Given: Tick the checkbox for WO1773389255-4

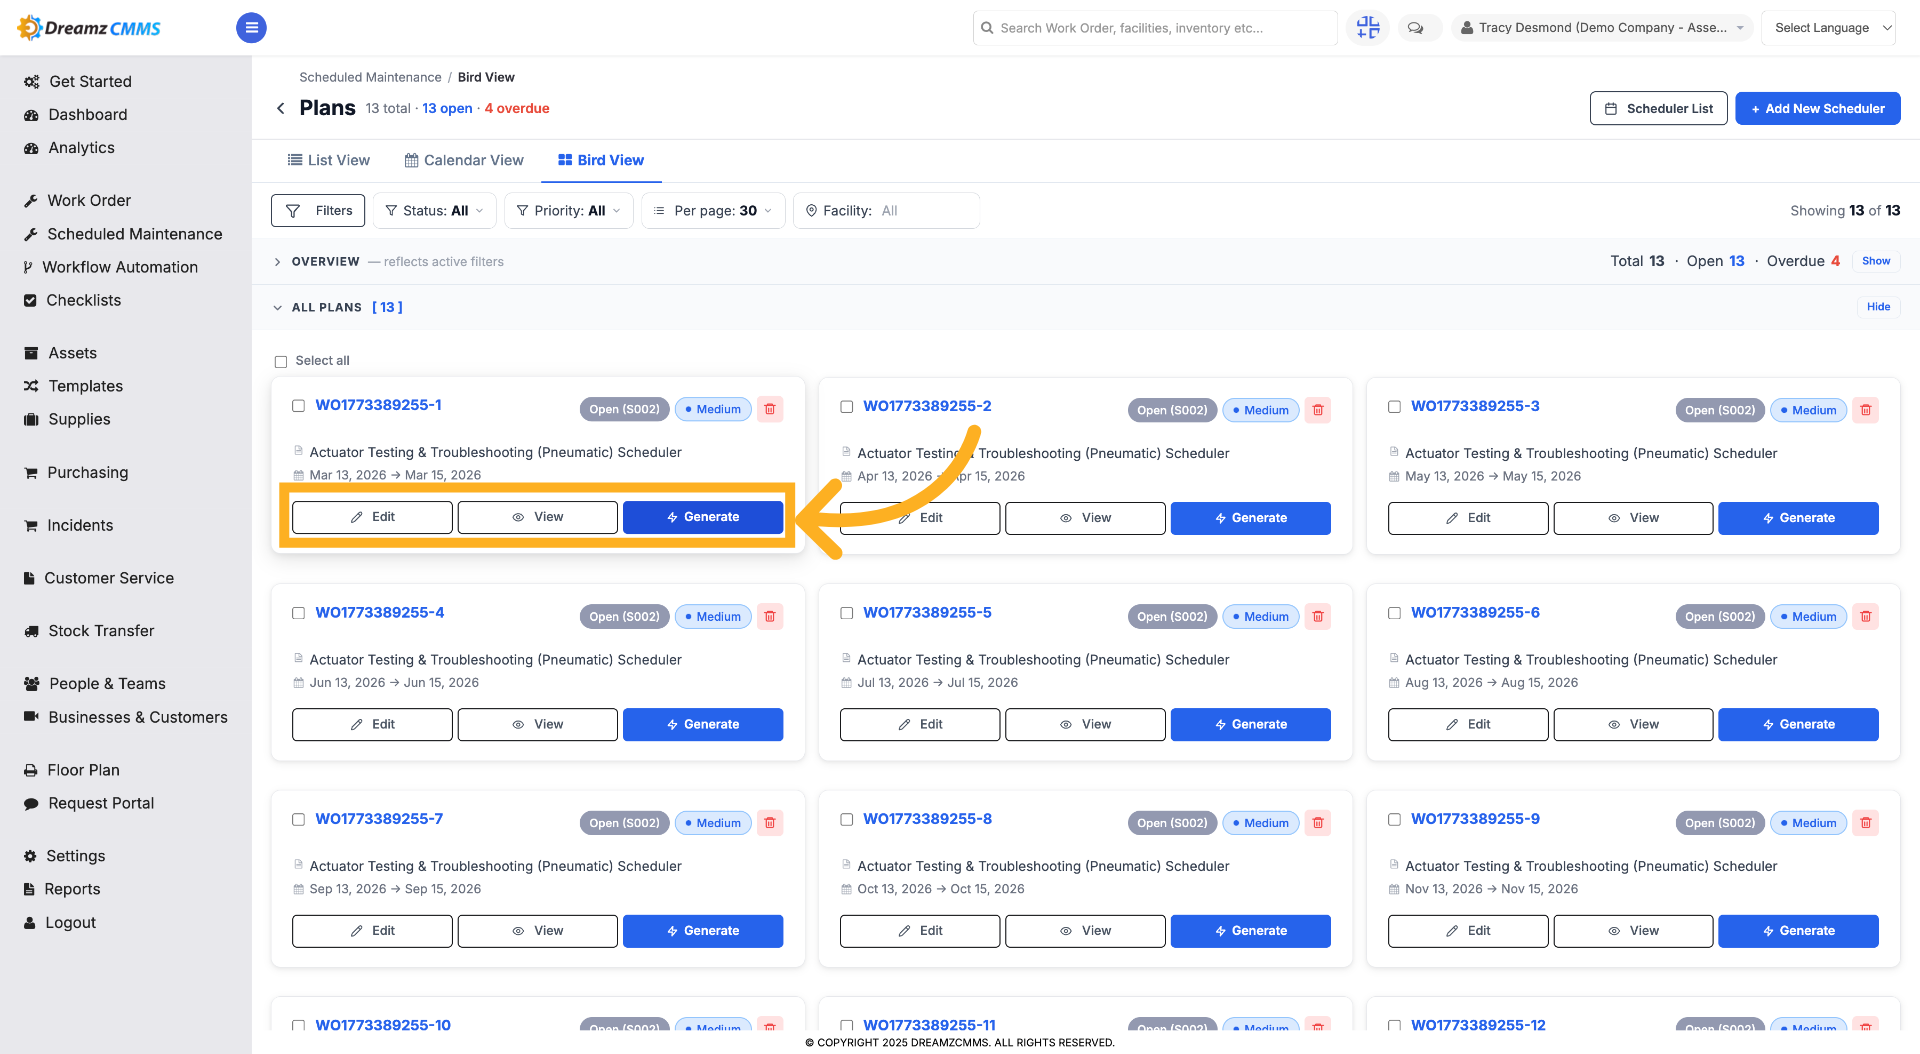Looking at the screenshot, I should (x=298, y=612).
